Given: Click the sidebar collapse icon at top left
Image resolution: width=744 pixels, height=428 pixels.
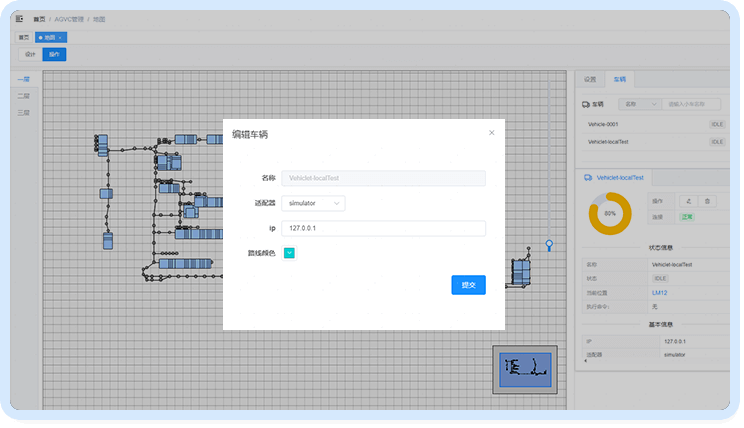Looking at the screenshot, I should tap(20, 19).
